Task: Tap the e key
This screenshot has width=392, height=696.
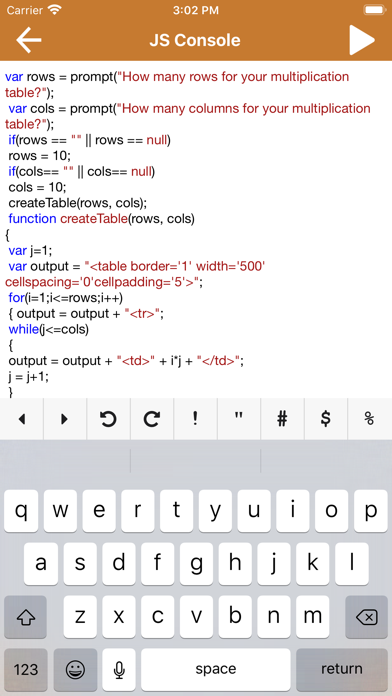Action: pyautogui.click(x=99, y=510)
